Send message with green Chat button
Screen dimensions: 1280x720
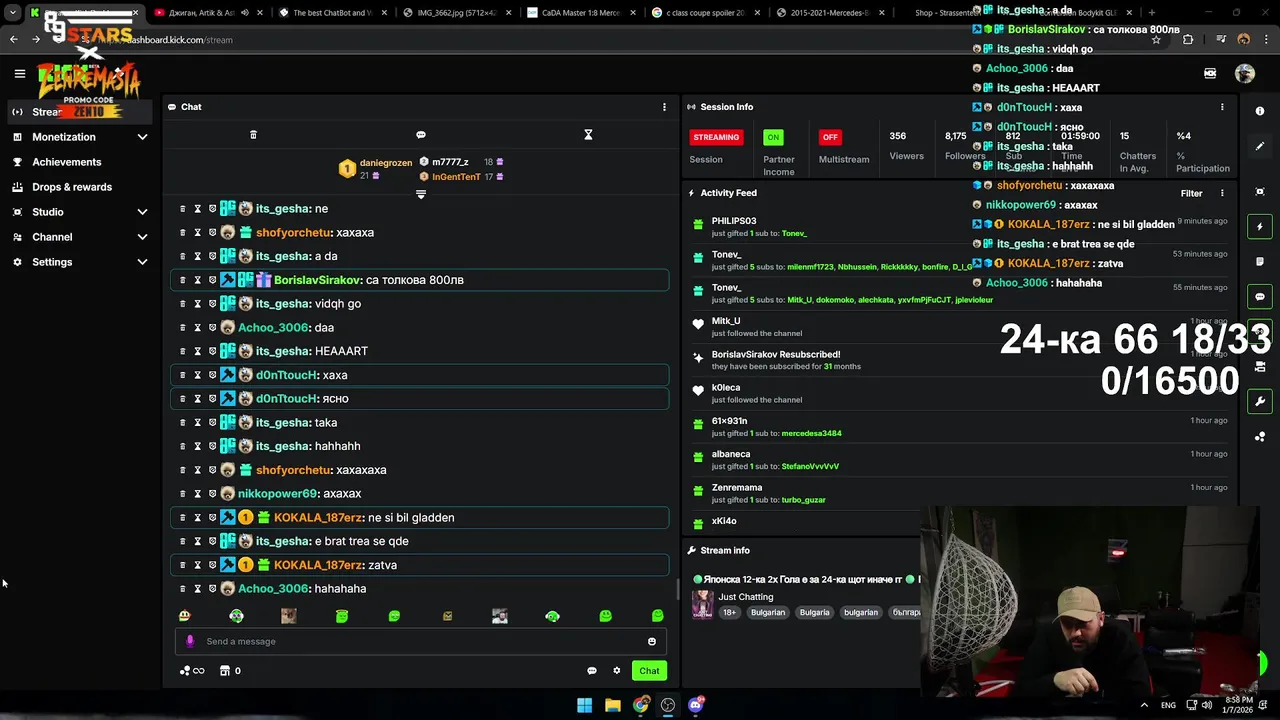649,671
